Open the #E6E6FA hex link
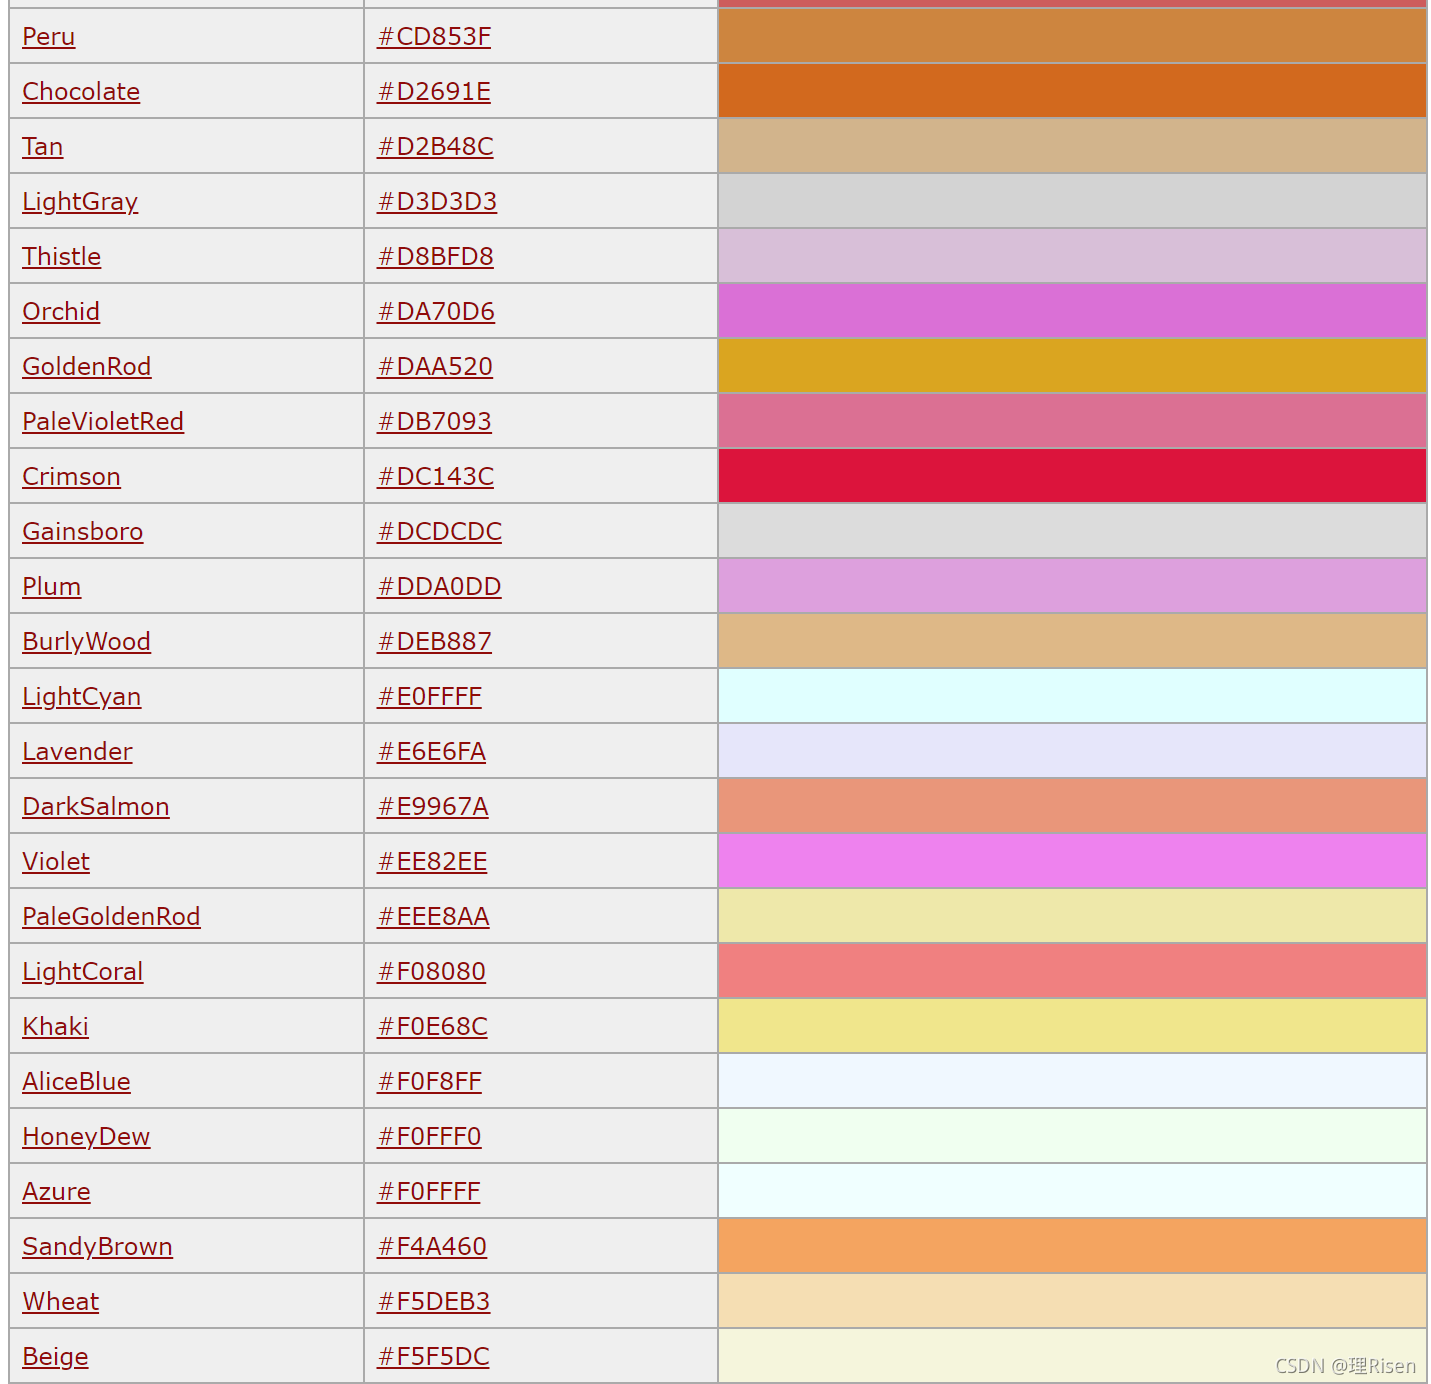Image resolution: width=1431 pixels, height=1384 pixels. pyautogui.click(x=431, y=752)
